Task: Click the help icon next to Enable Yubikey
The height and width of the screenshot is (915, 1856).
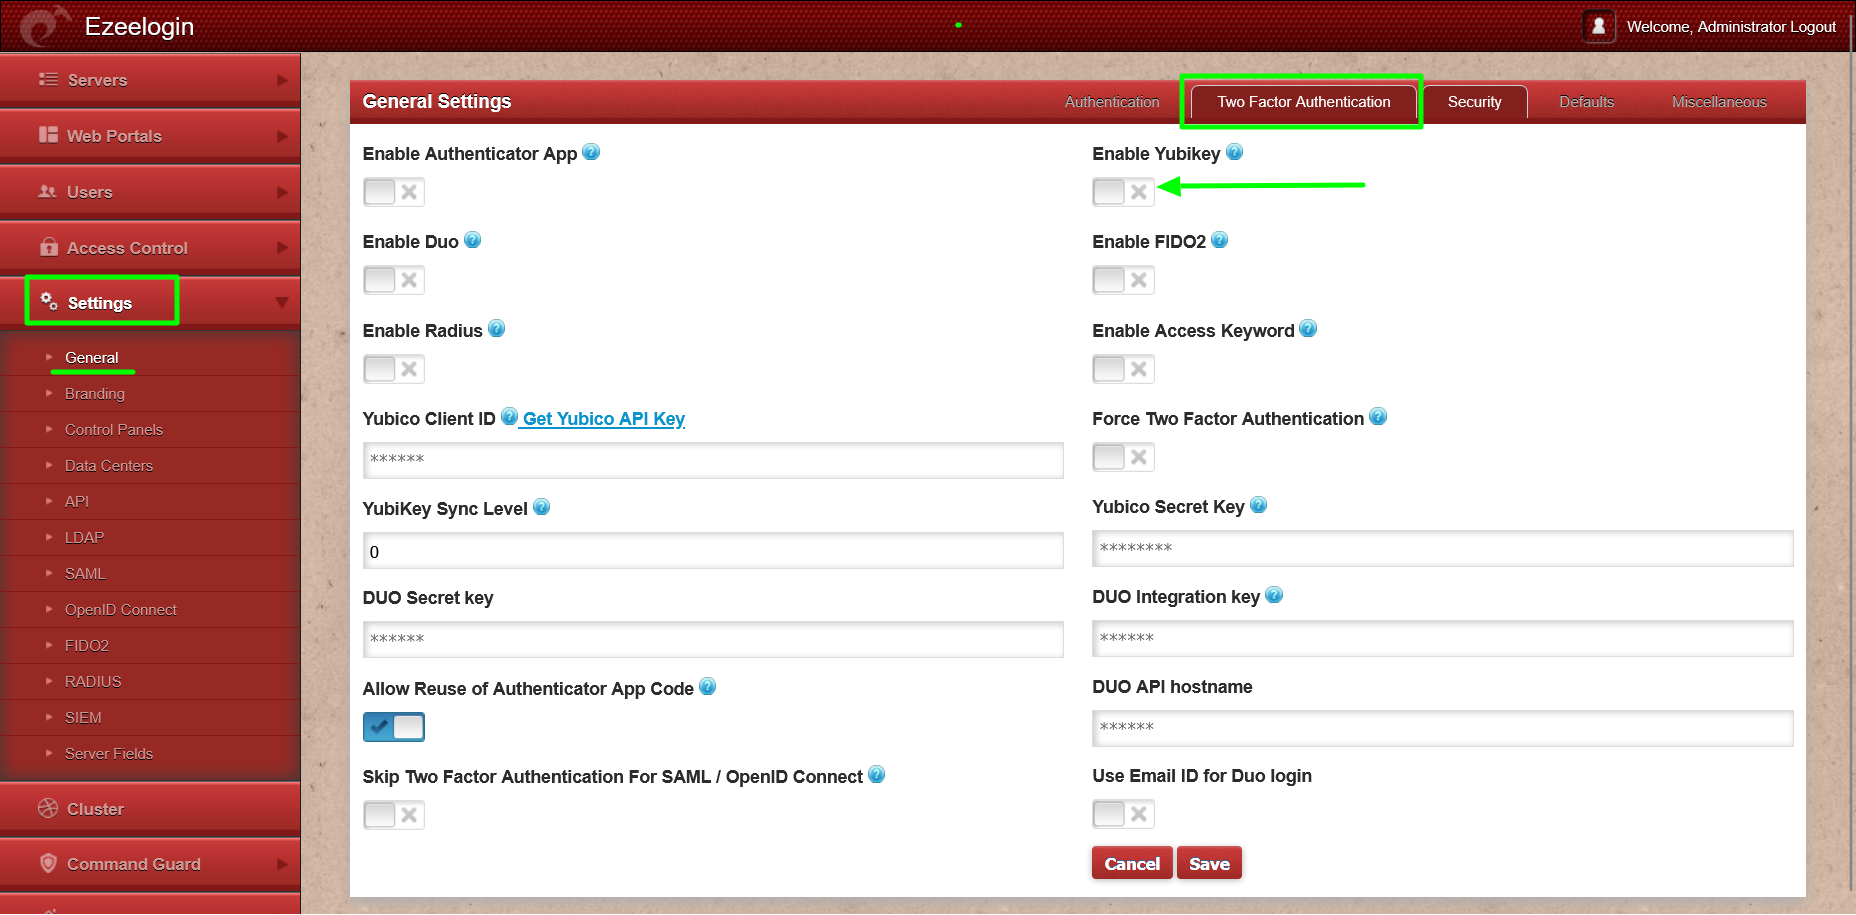Action: [x=1234, y=152]
